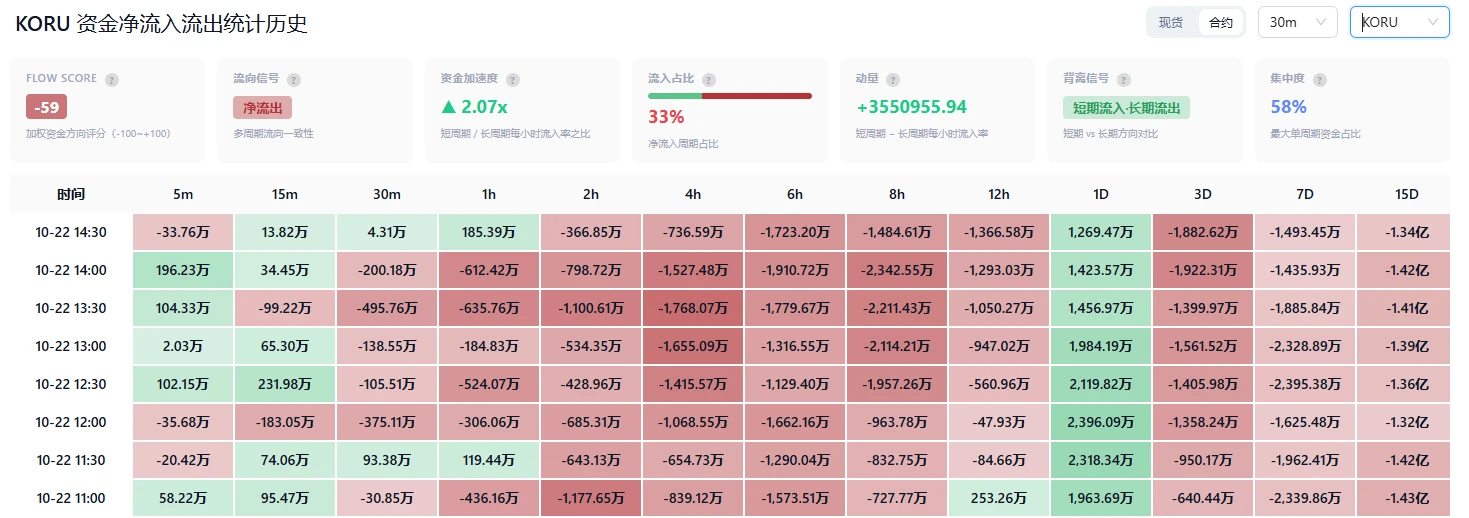Click cell showing -2,342.55万
The width and height of the screenshot is (1469, 518).
click(897, 270)
